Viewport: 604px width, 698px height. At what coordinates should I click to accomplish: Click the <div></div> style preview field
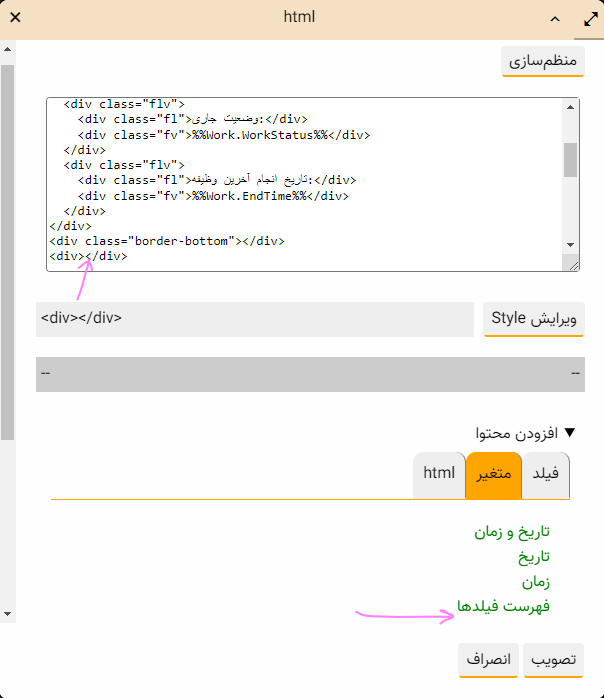click(255, 319)
